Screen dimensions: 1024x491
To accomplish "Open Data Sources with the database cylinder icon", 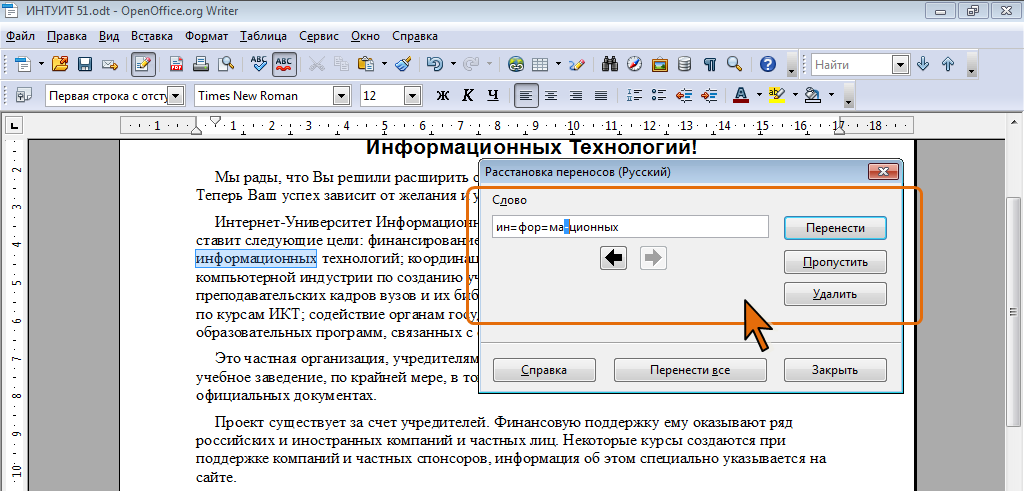I will 684,64.
